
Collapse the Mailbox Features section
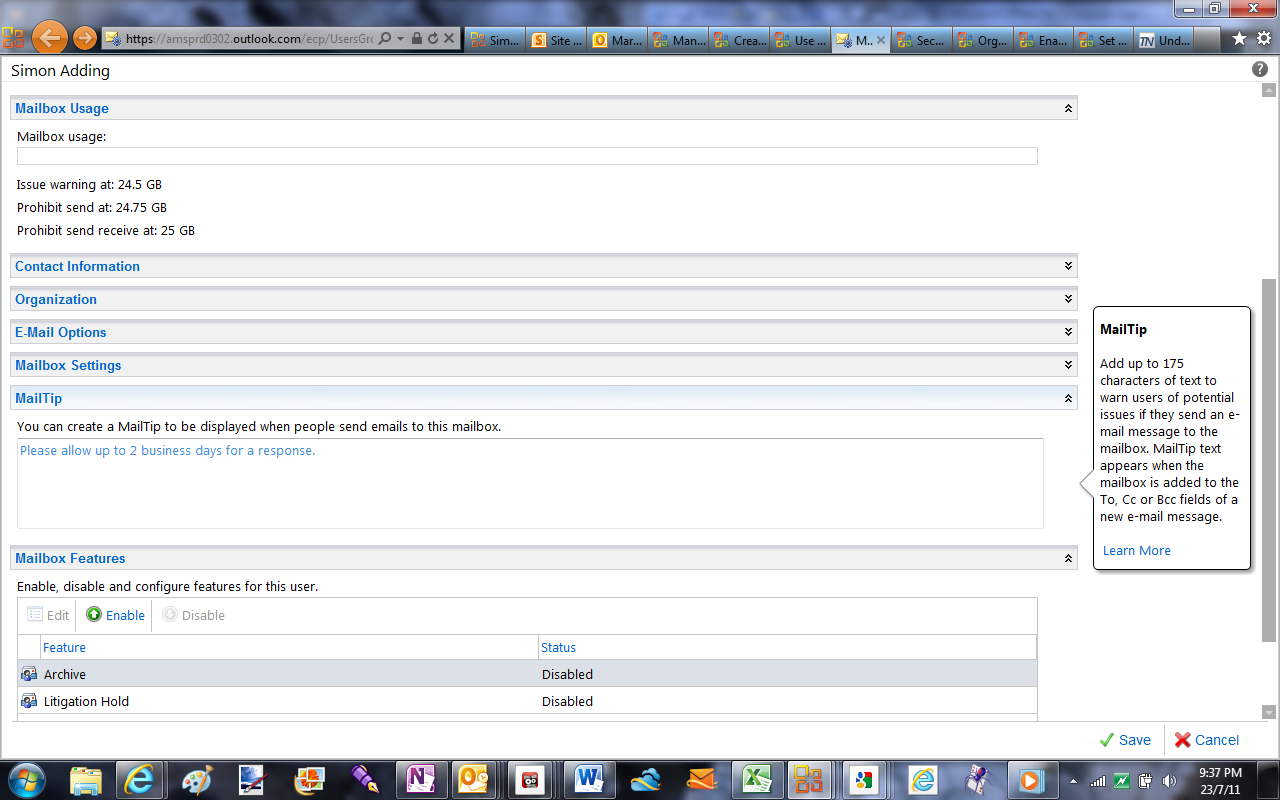coord(1068,558)
